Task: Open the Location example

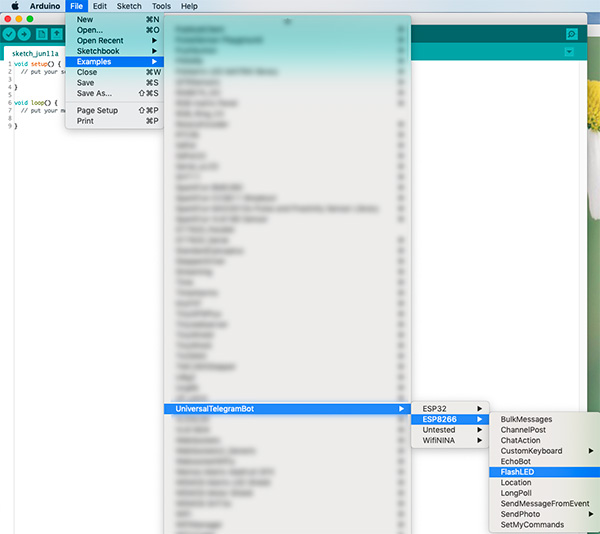Action: pyautogui.click(x=545, y=483)
